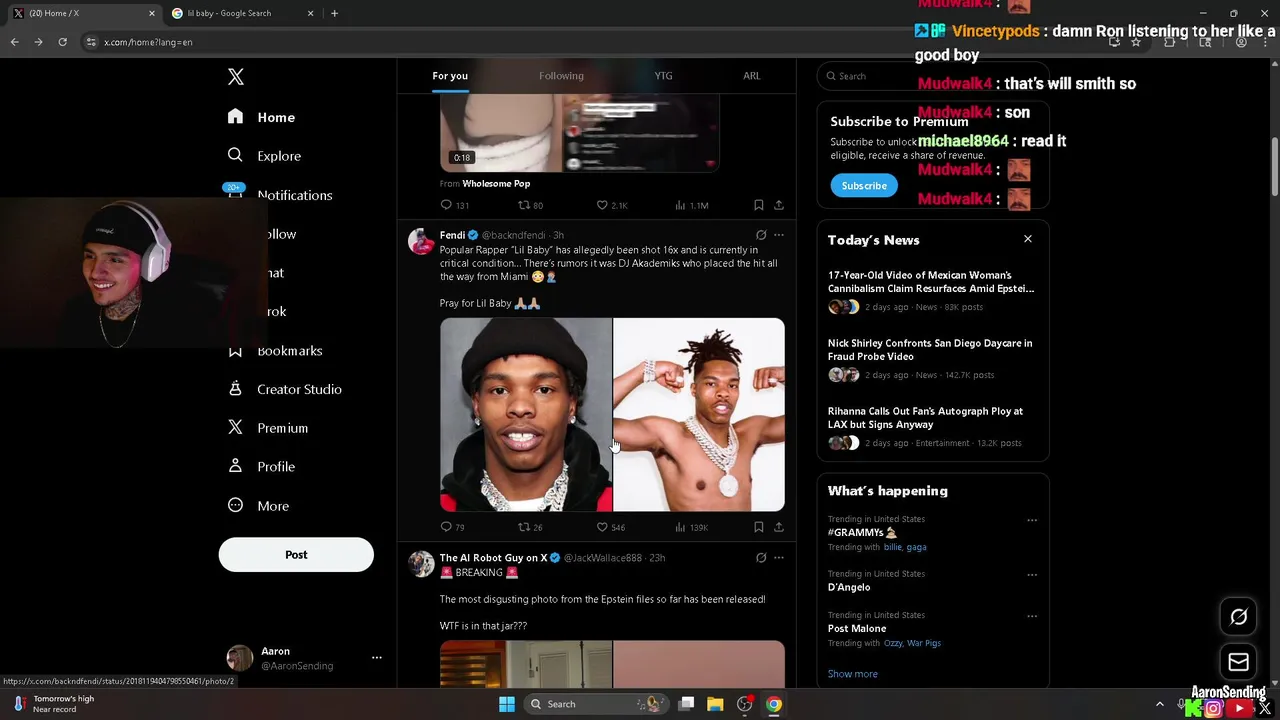
Task: Open the Bookmarks sidebar item
Action: point(275,351)
